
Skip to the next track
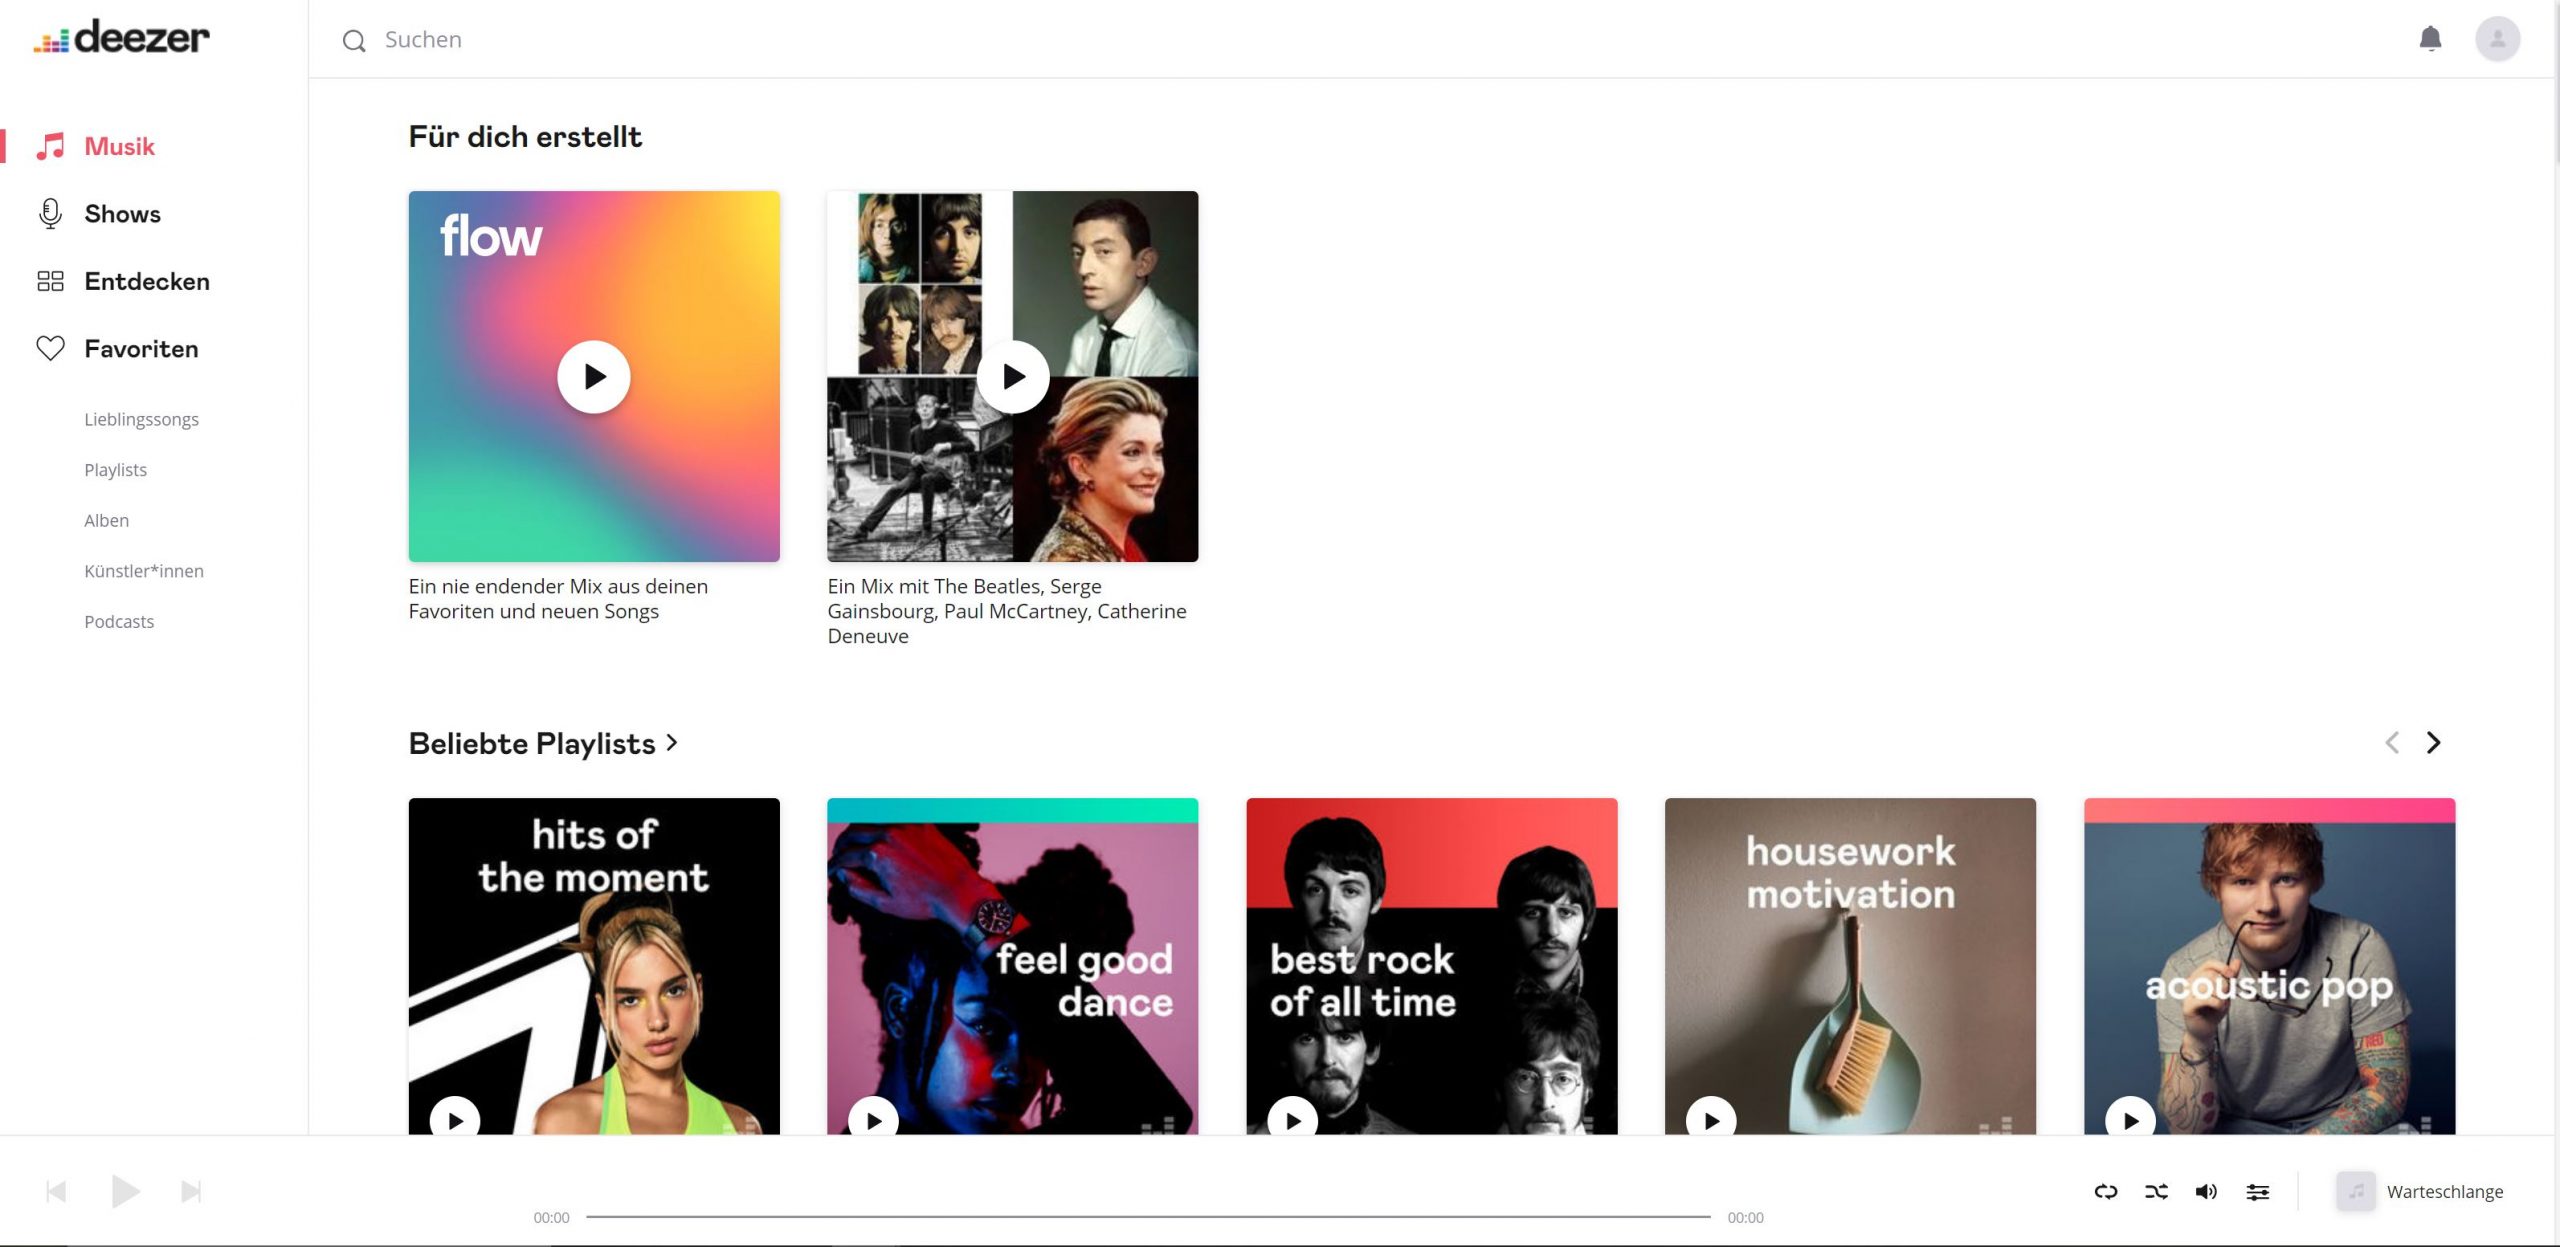pos(191,1191)
